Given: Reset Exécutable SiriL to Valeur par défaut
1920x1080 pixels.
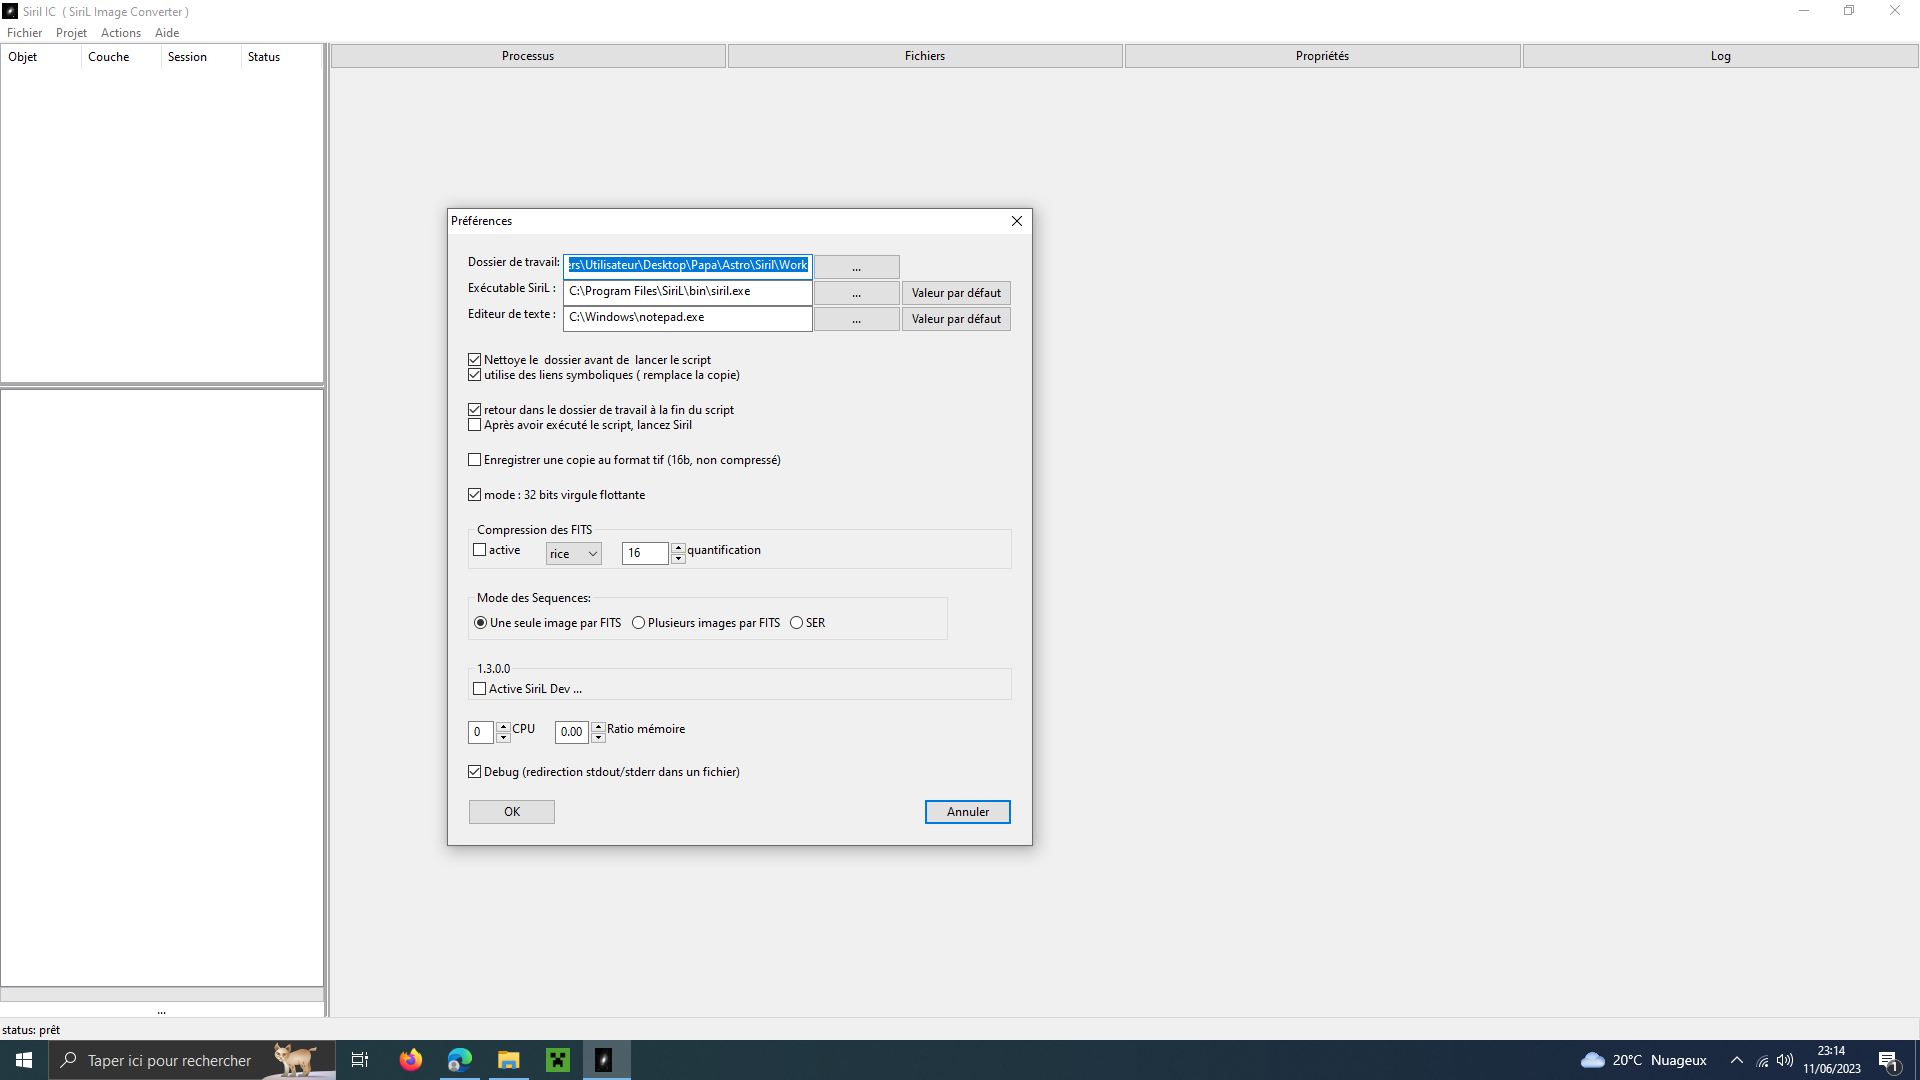Looking at the screenshot, I should coord(955,293).
